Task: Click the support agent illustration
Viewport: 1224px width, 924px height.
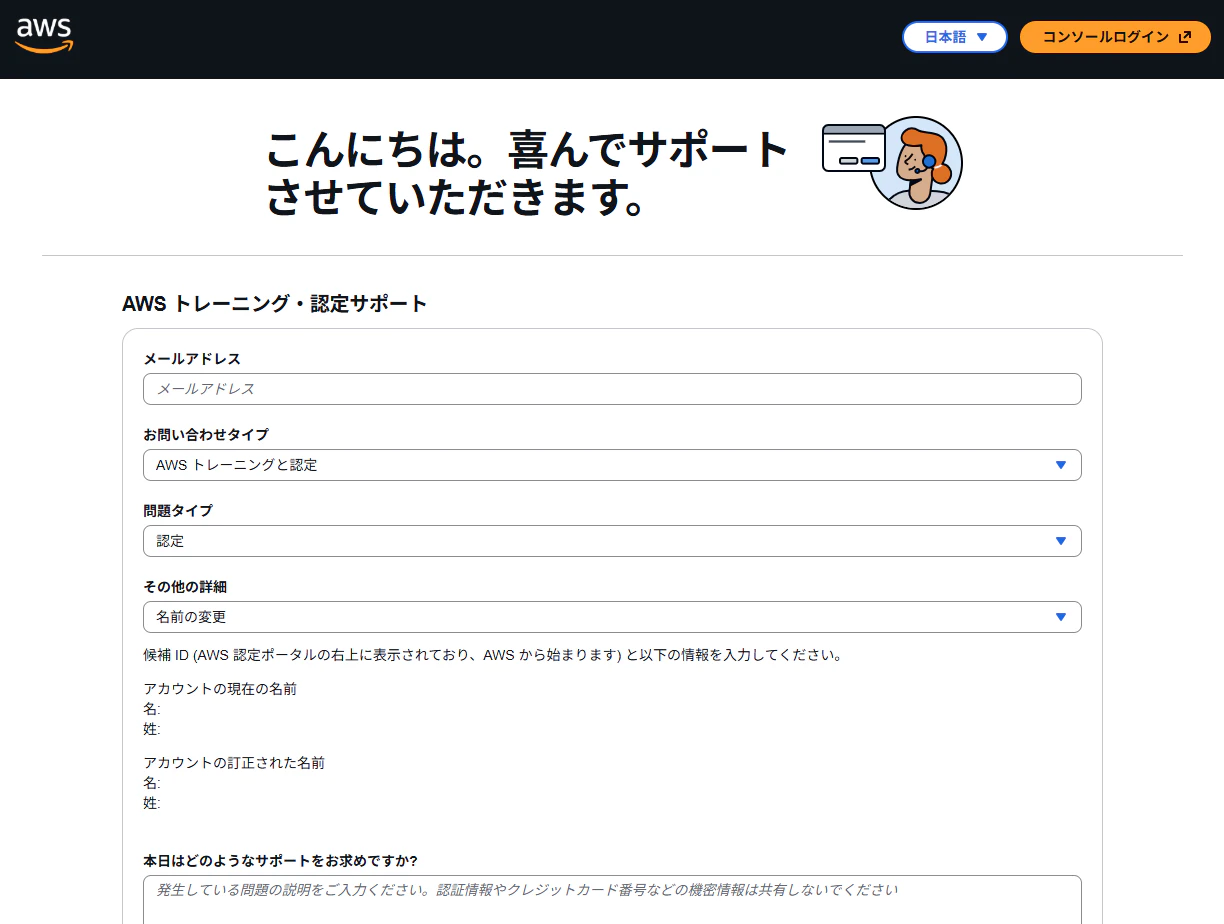Action: pyautogui.click(x=892, y=162)
